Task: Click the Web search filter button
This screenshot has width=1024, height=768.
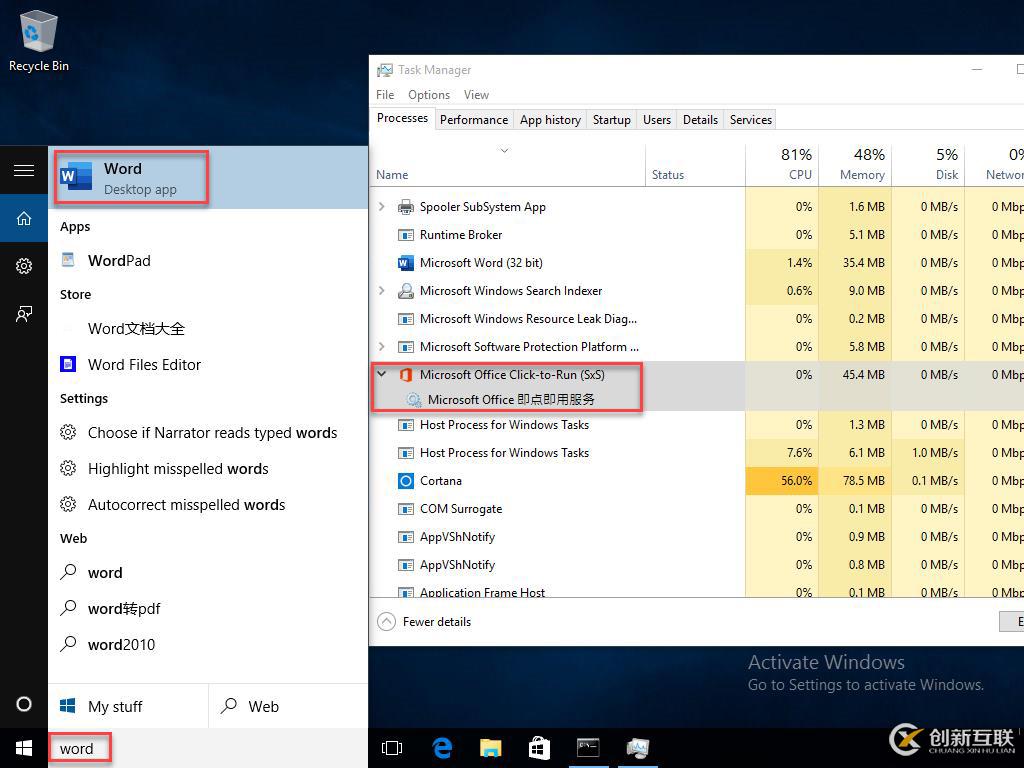Action: tap(288, 706)
